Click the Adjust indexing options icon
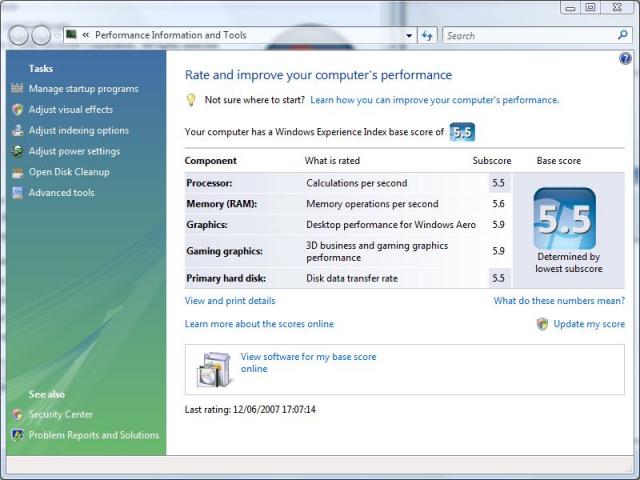 point(17,130)
